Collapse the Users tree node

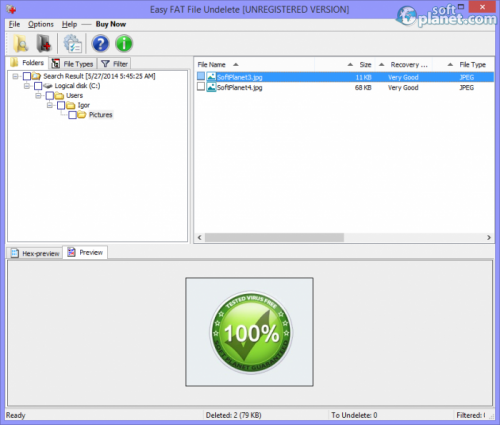(x=38, y=96)
